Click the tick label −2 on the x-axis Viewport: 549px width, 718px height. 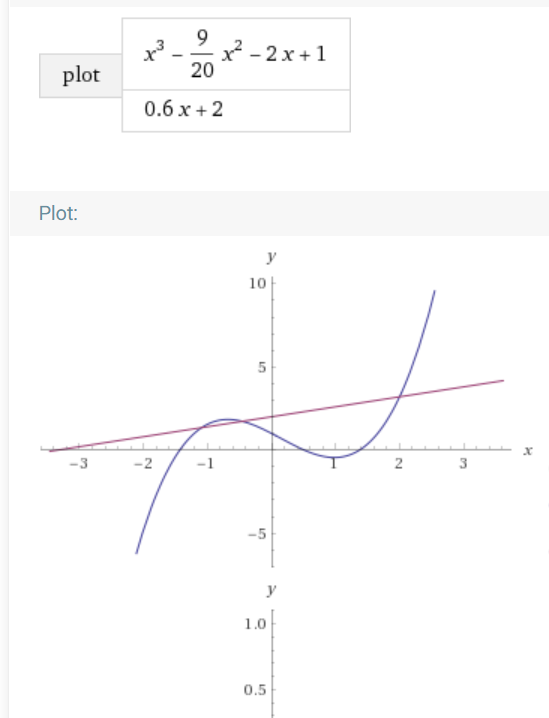(143, 464)
